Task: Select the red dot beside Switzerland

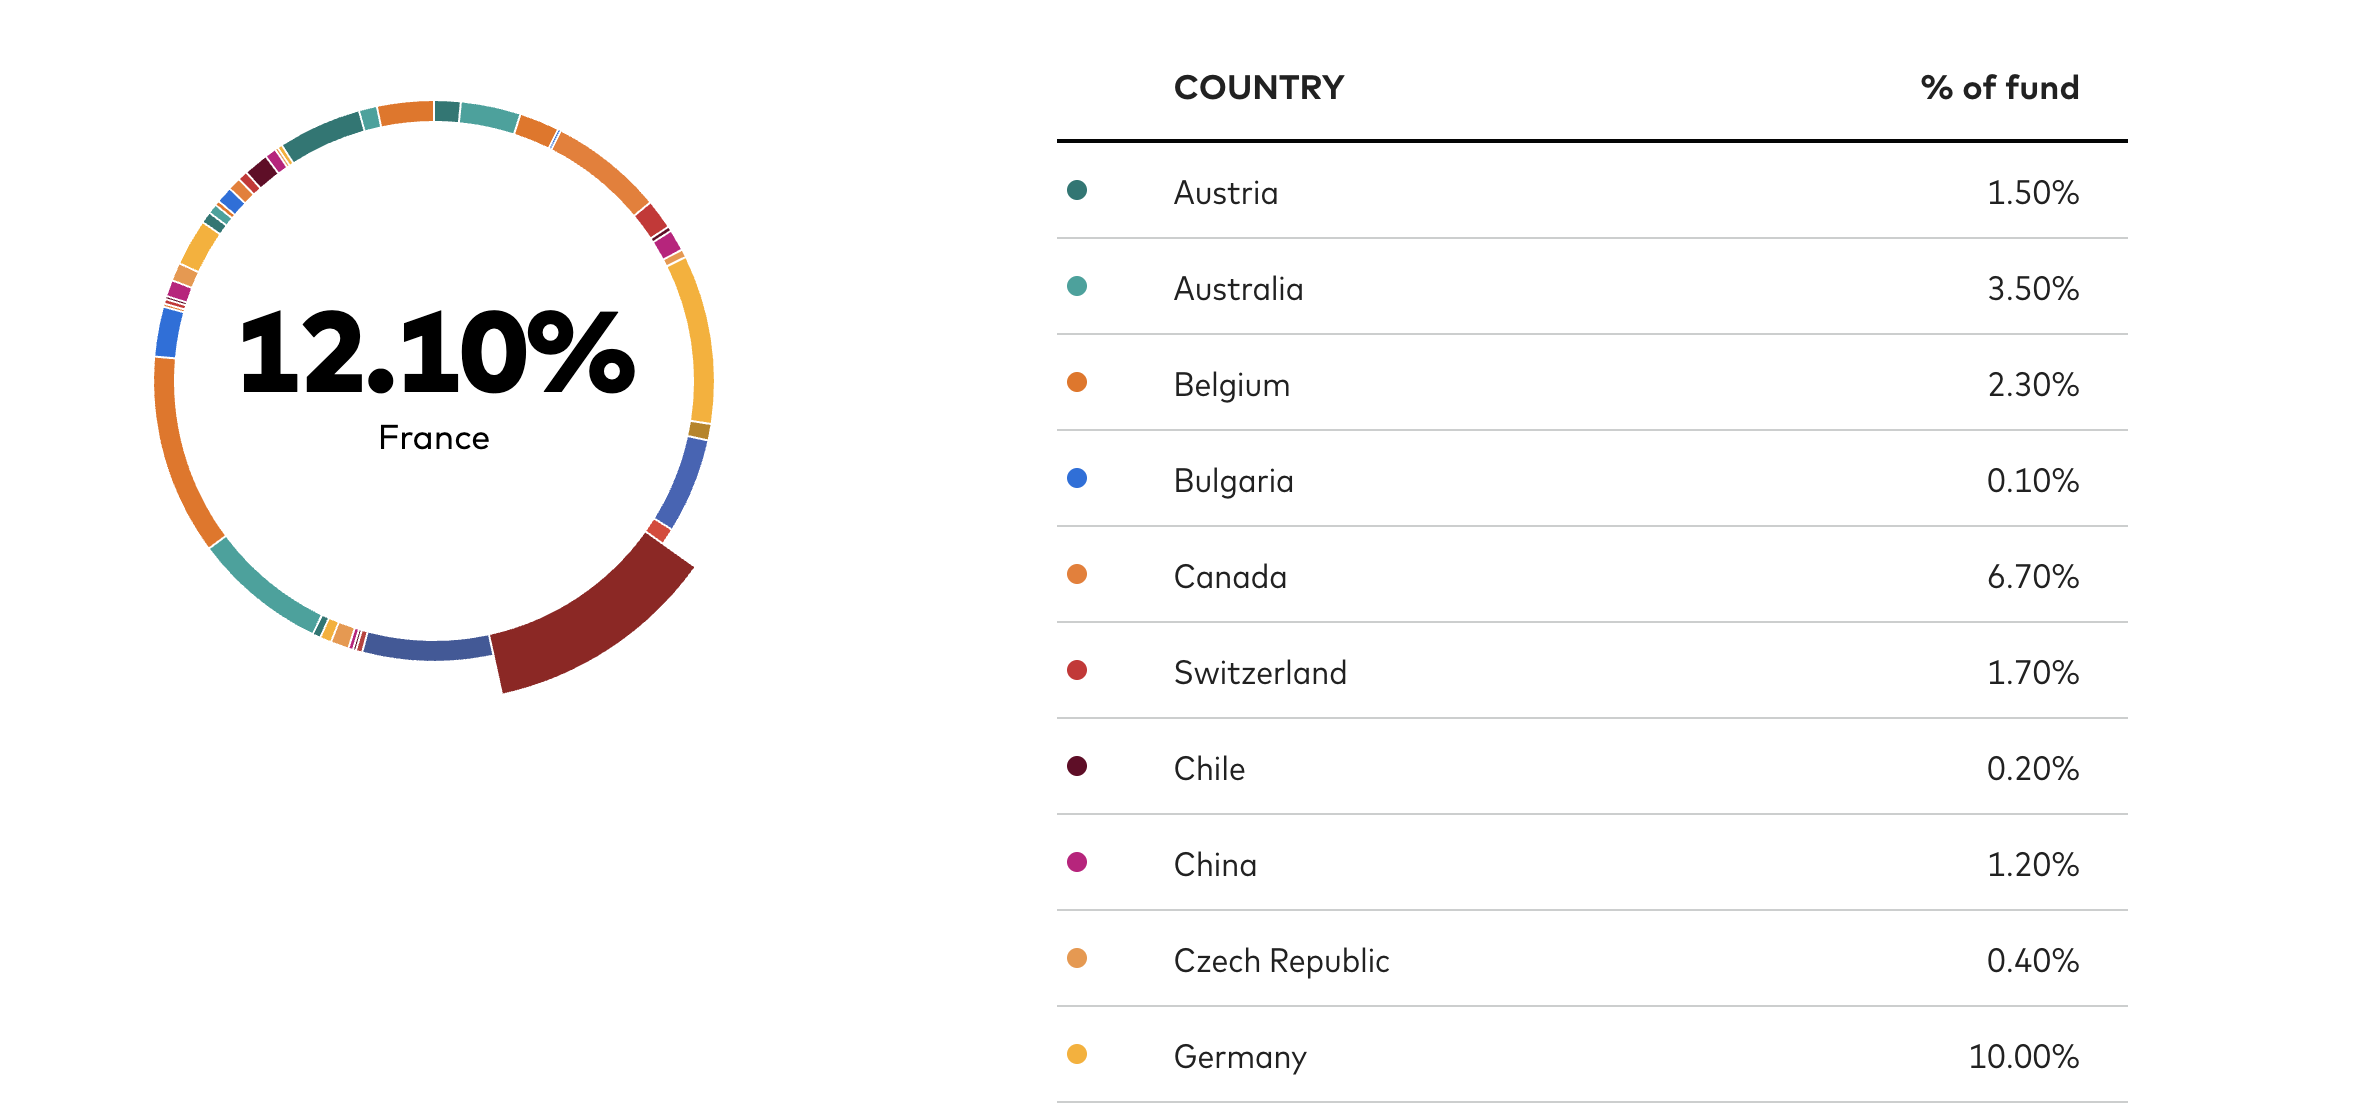Action: pos(1077,670)
